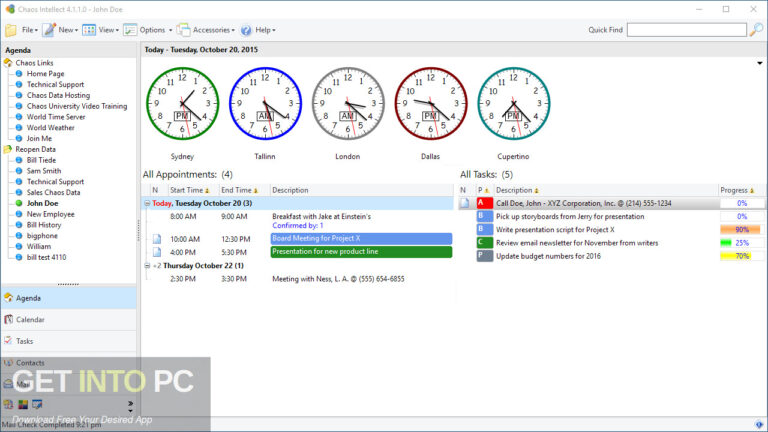Open World Weather link

click(x=50, y=127)
